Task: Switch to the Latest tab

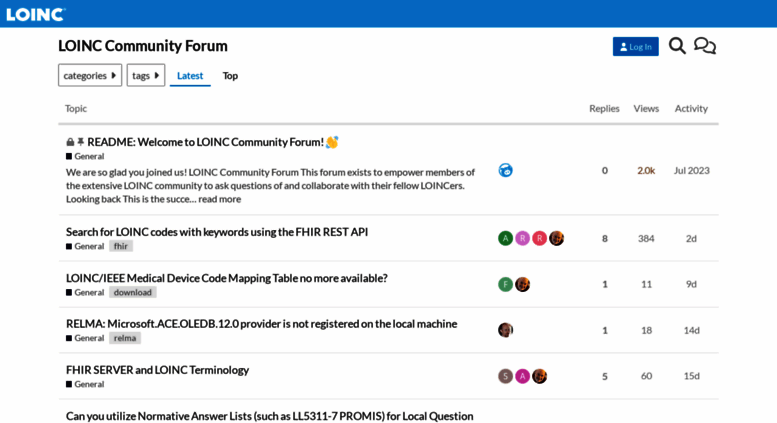Action: coord(190,76)
